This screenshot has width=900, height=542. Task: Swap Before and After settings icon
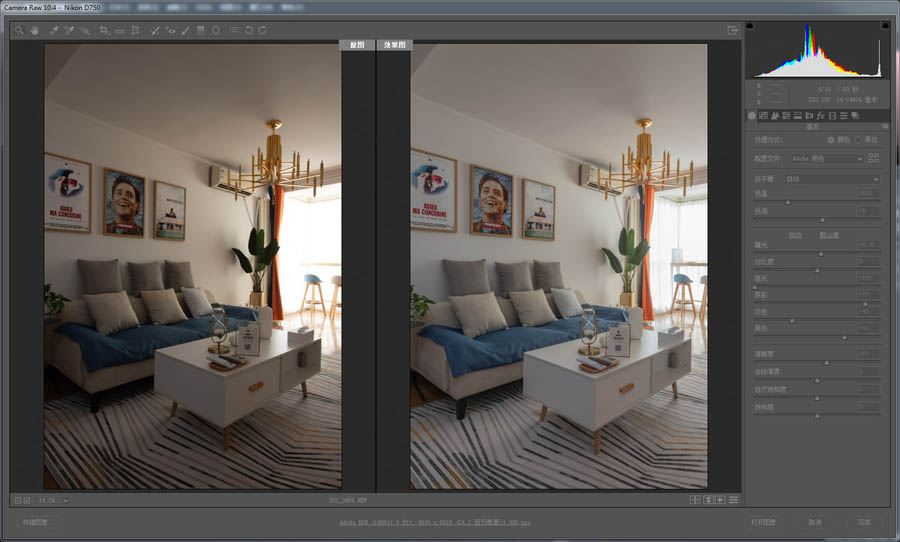[x=708, y=500]
